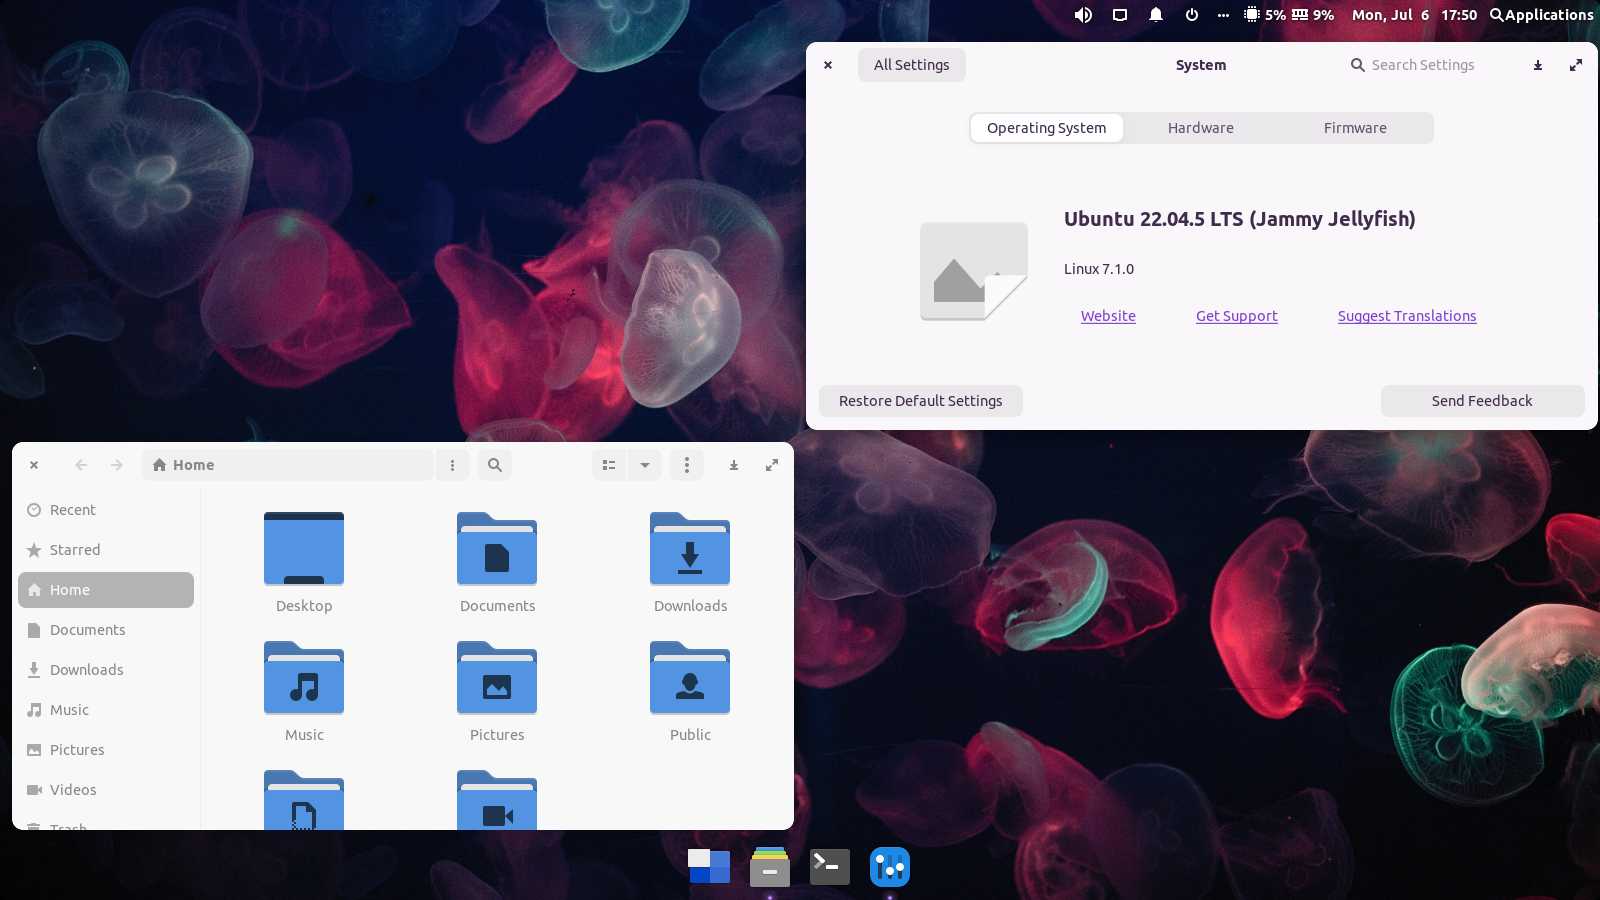Click the CPU usage indicator showing 5%
The image size is (1600, 900).
1265,15
